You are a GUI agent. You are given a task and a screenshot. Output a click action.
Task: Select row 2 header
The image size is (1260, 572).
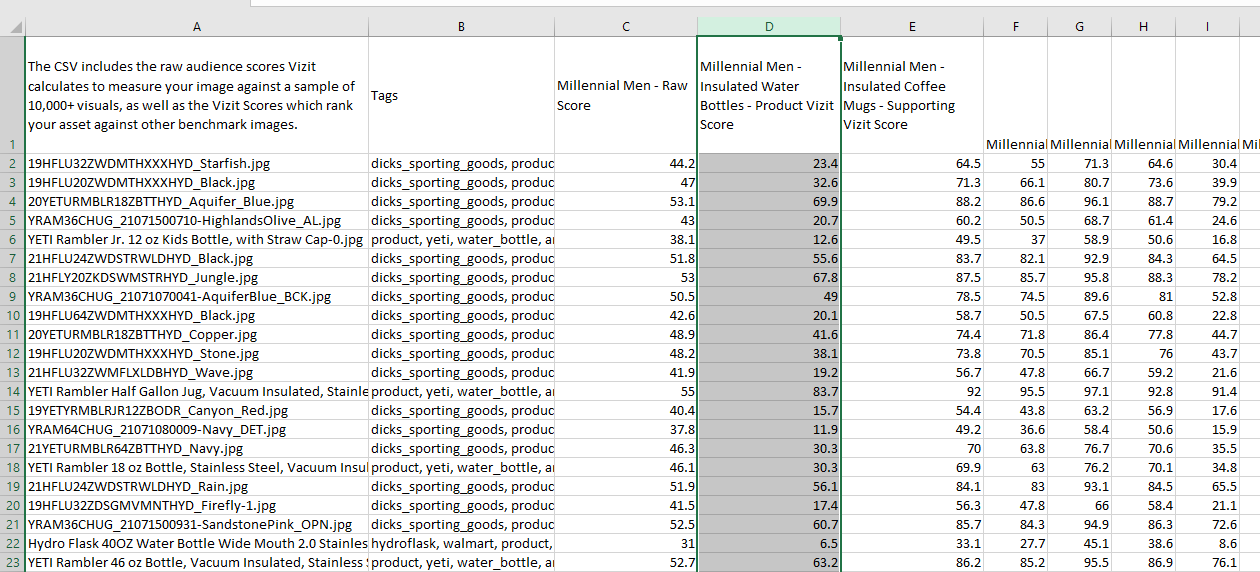point(12,163)
